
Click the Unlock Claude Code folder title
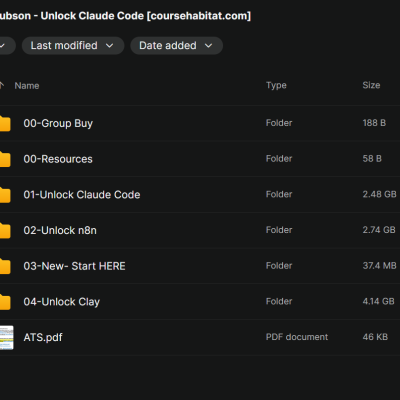pos(125,16)
